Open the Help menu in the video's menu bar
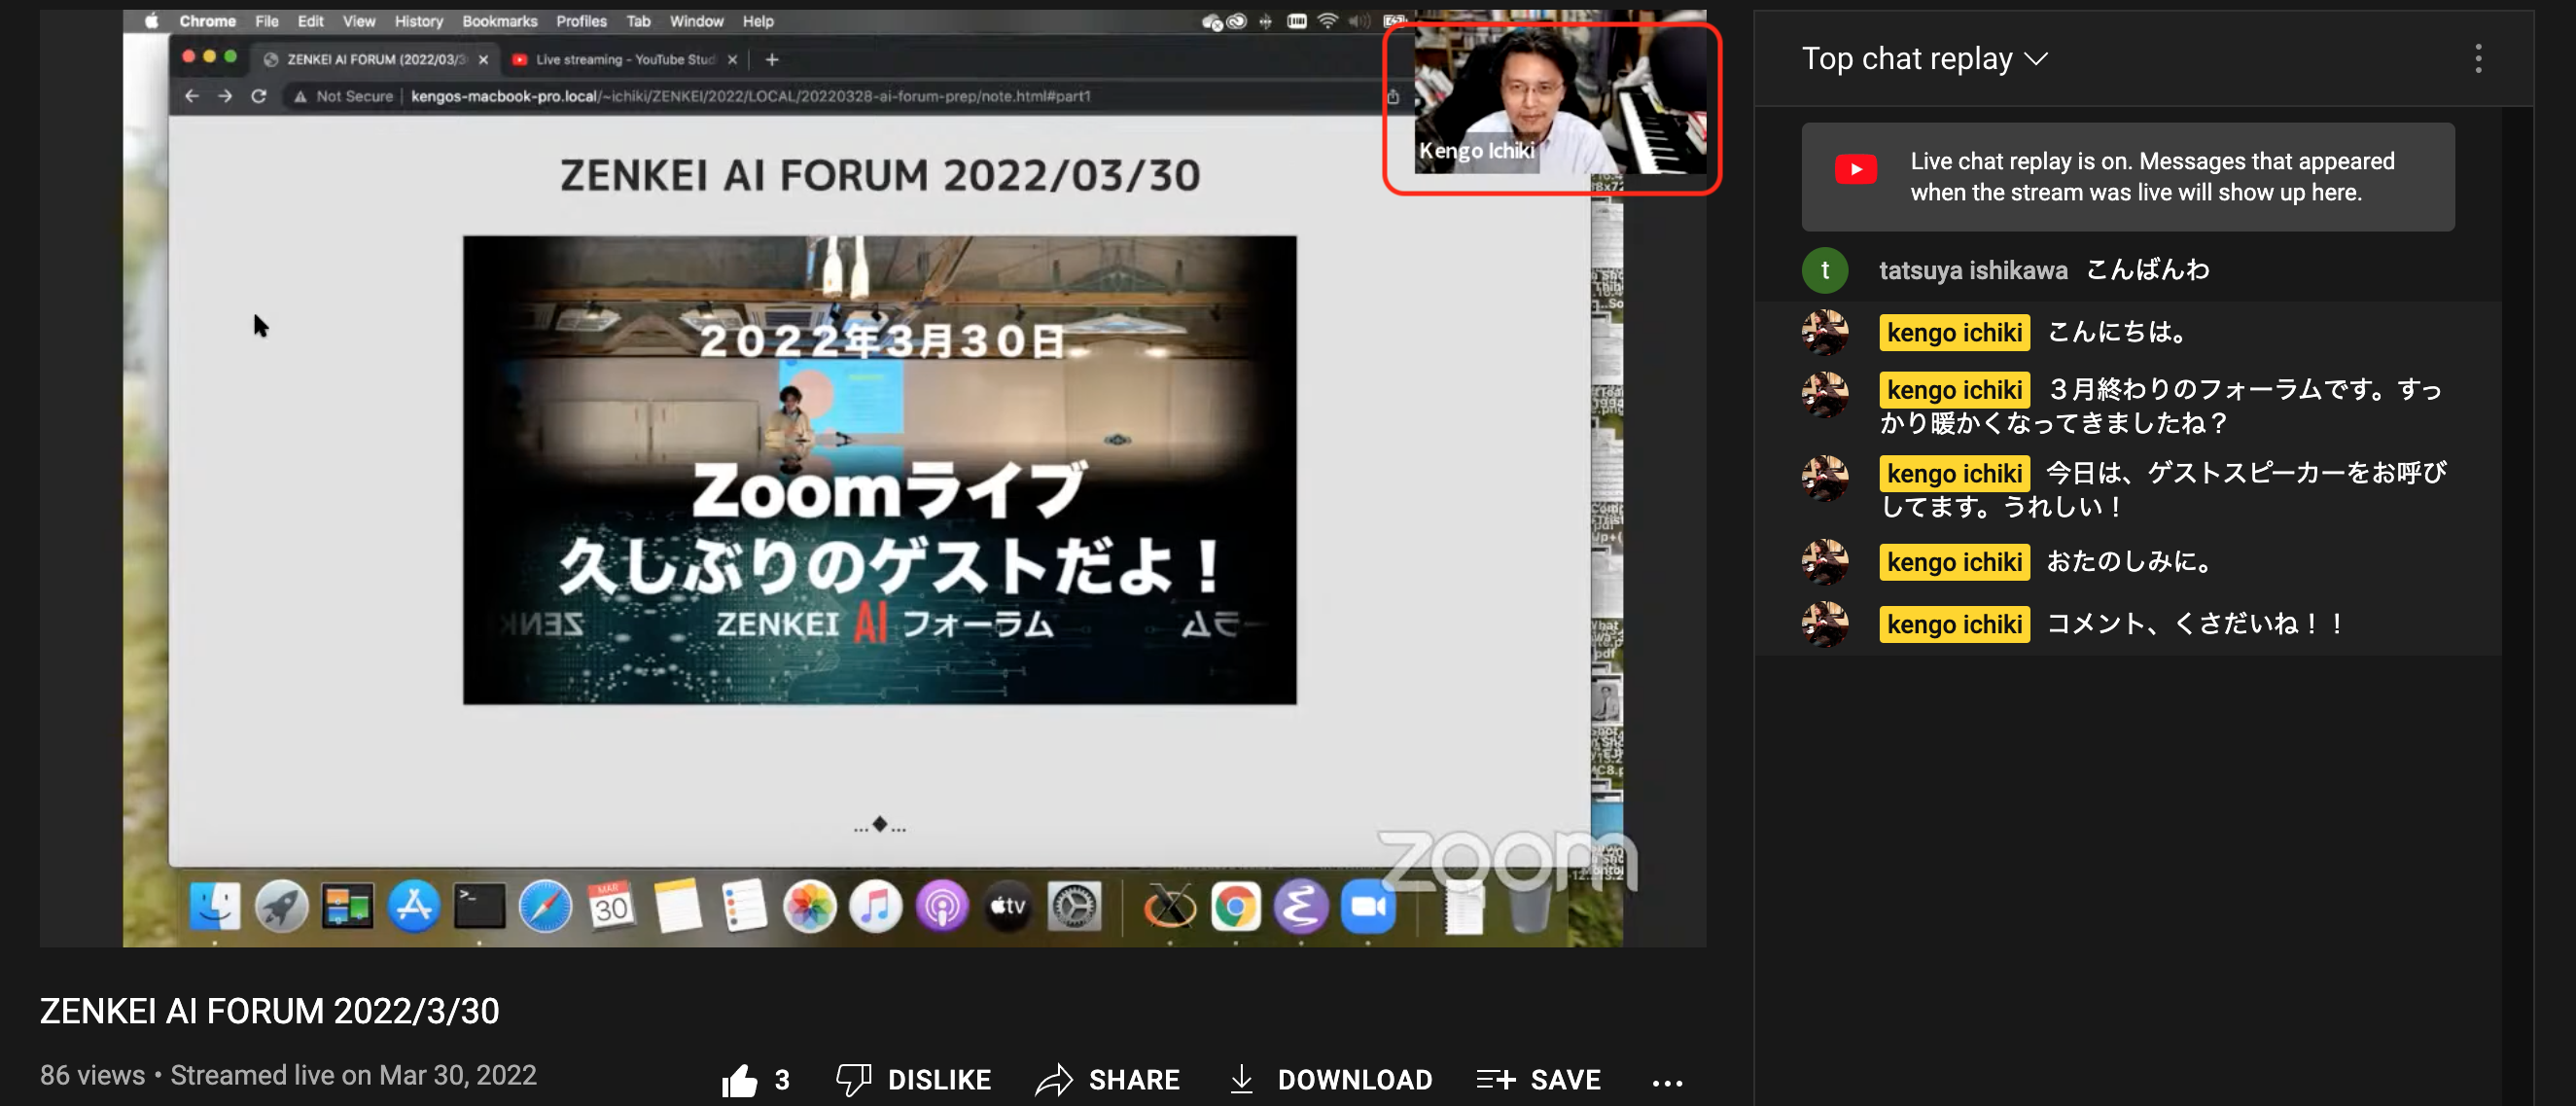The image size is (2576, 1106). pyautogui.click(x=757, y=21)
